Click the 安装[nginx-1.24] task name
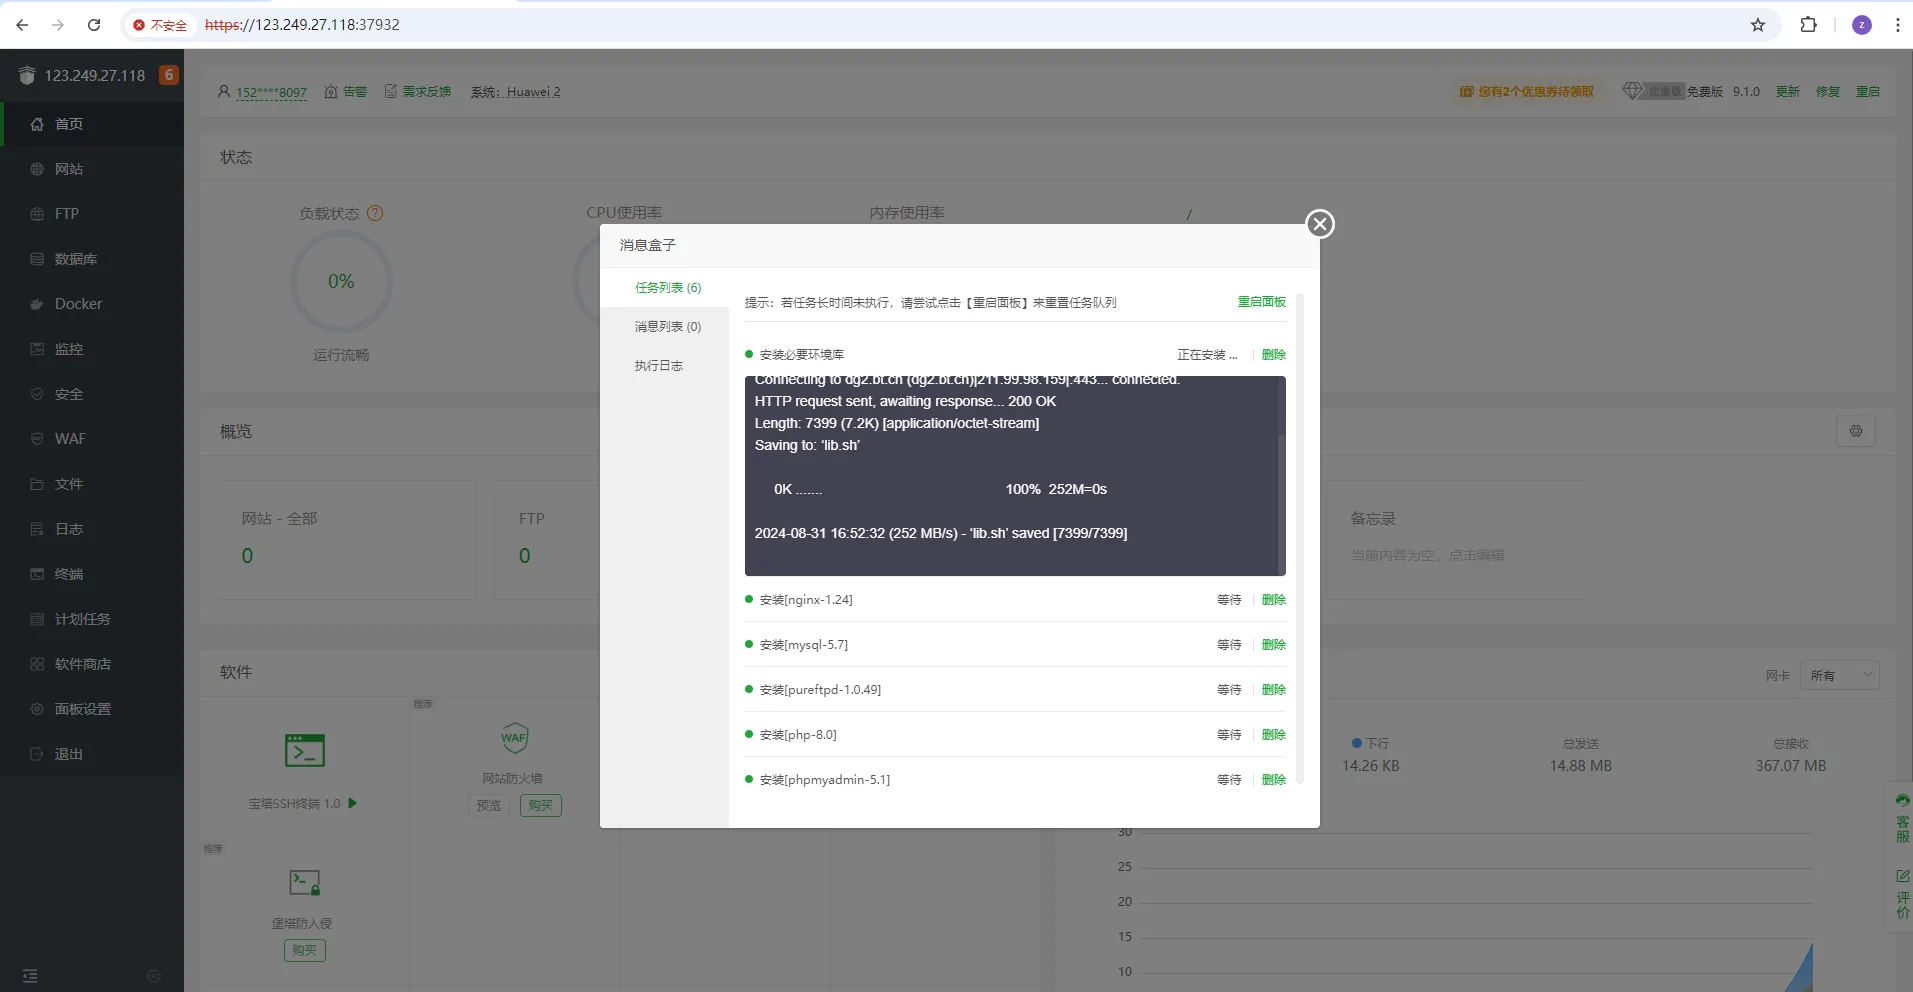This screenshot has width=1913, height=992. click(x=806, y=600)
